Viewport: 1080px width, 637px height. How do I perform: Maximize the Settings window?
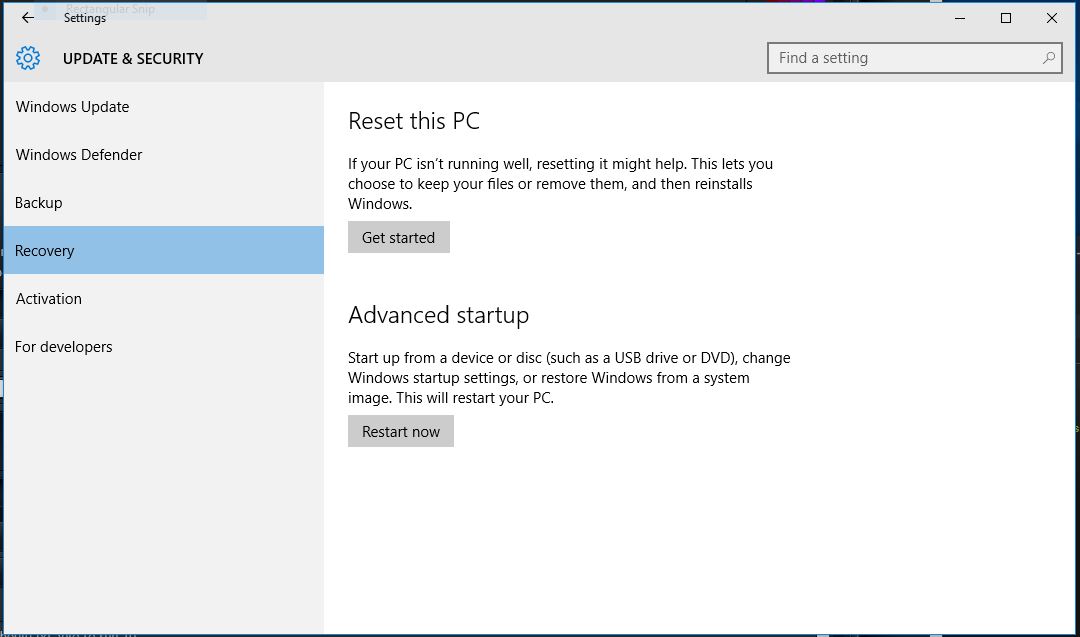point(1006,18)
